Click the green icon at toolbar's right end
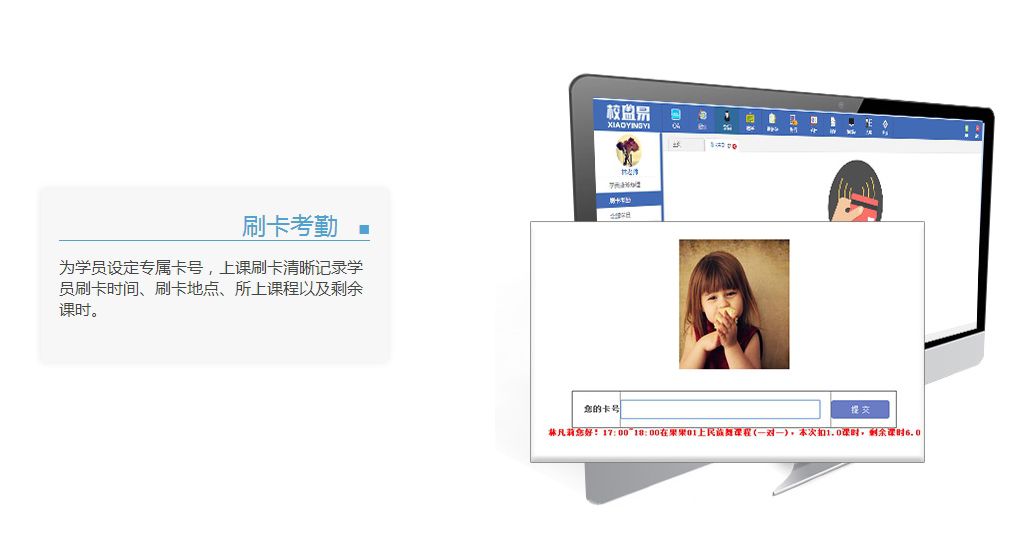Screen dimensions: 1025x547 coord(966,130)
